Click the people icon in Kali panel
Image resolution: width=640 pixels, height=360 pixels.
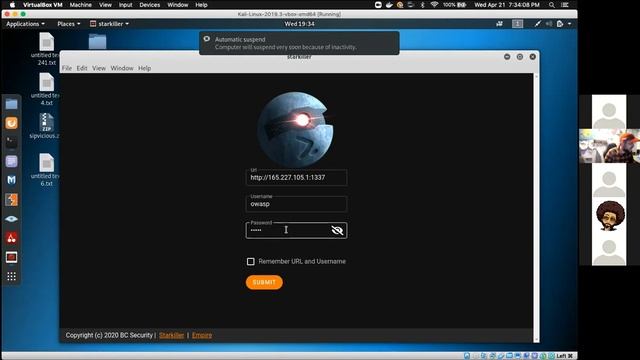(499, 24)
